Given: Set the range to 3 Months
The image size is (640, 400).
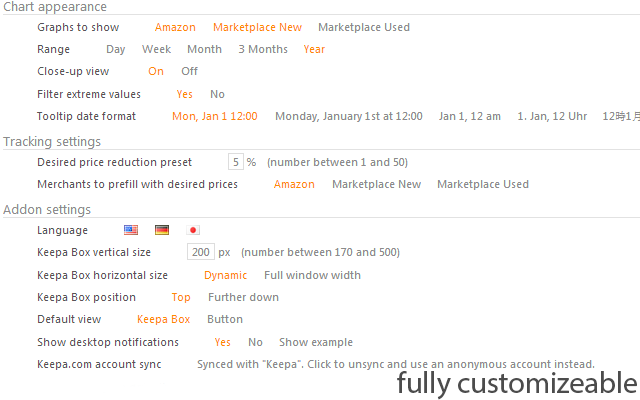Looking at the screenshot, I should pyautogui.click(x=263, y=49).
